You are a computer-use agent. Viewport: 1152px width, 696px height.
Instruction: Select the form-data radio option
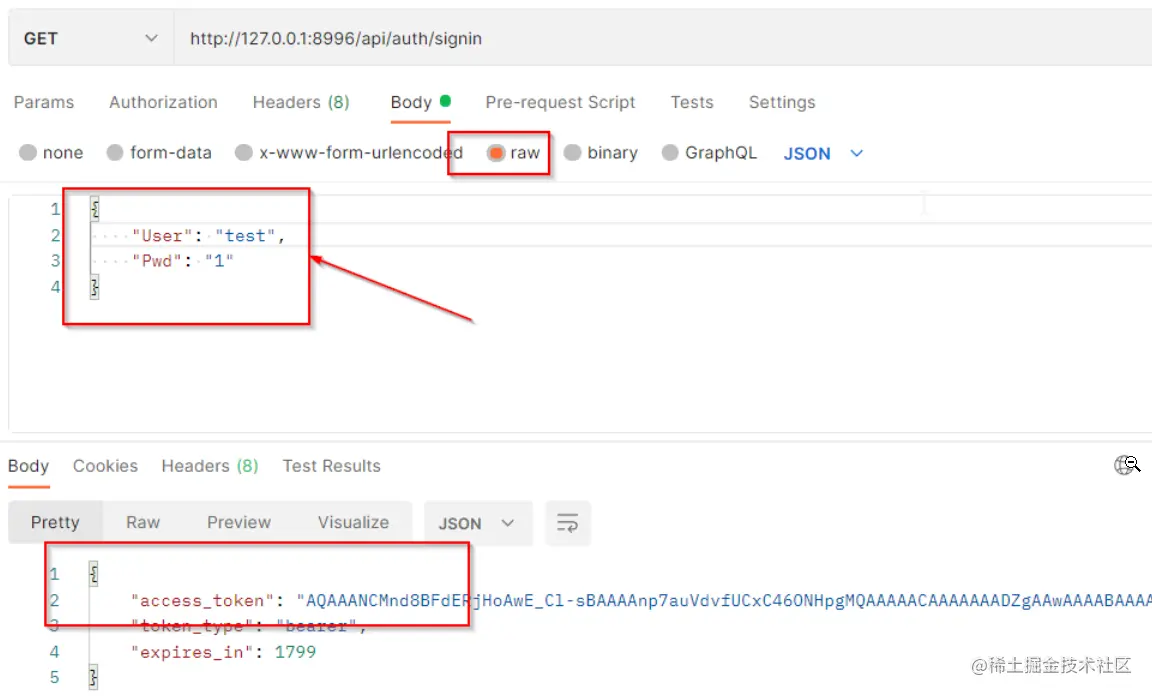pos(115,152)
